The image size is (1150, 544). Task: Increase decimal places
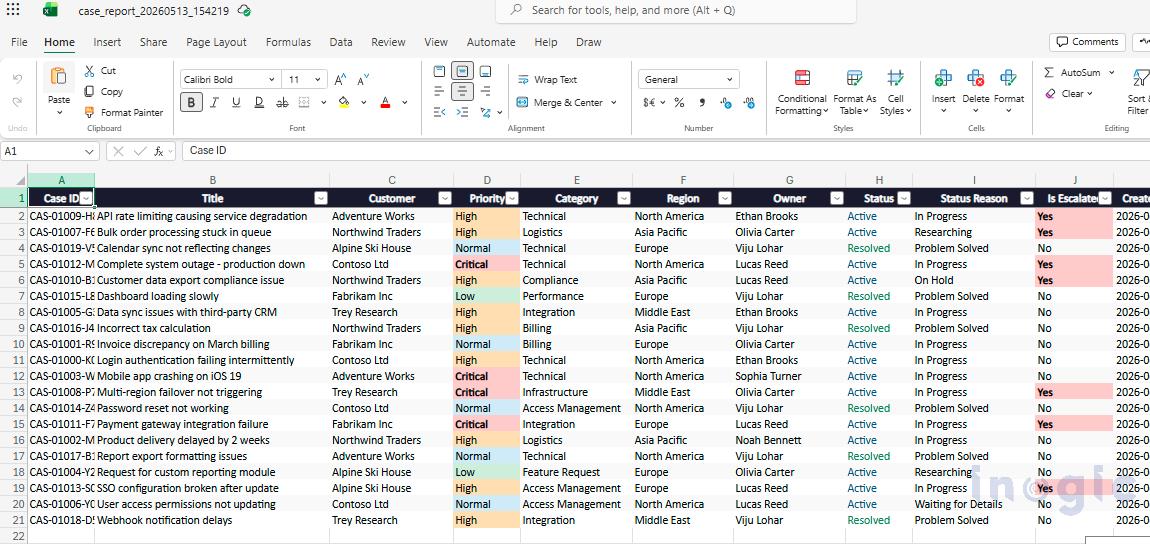[x=725, y=103]
